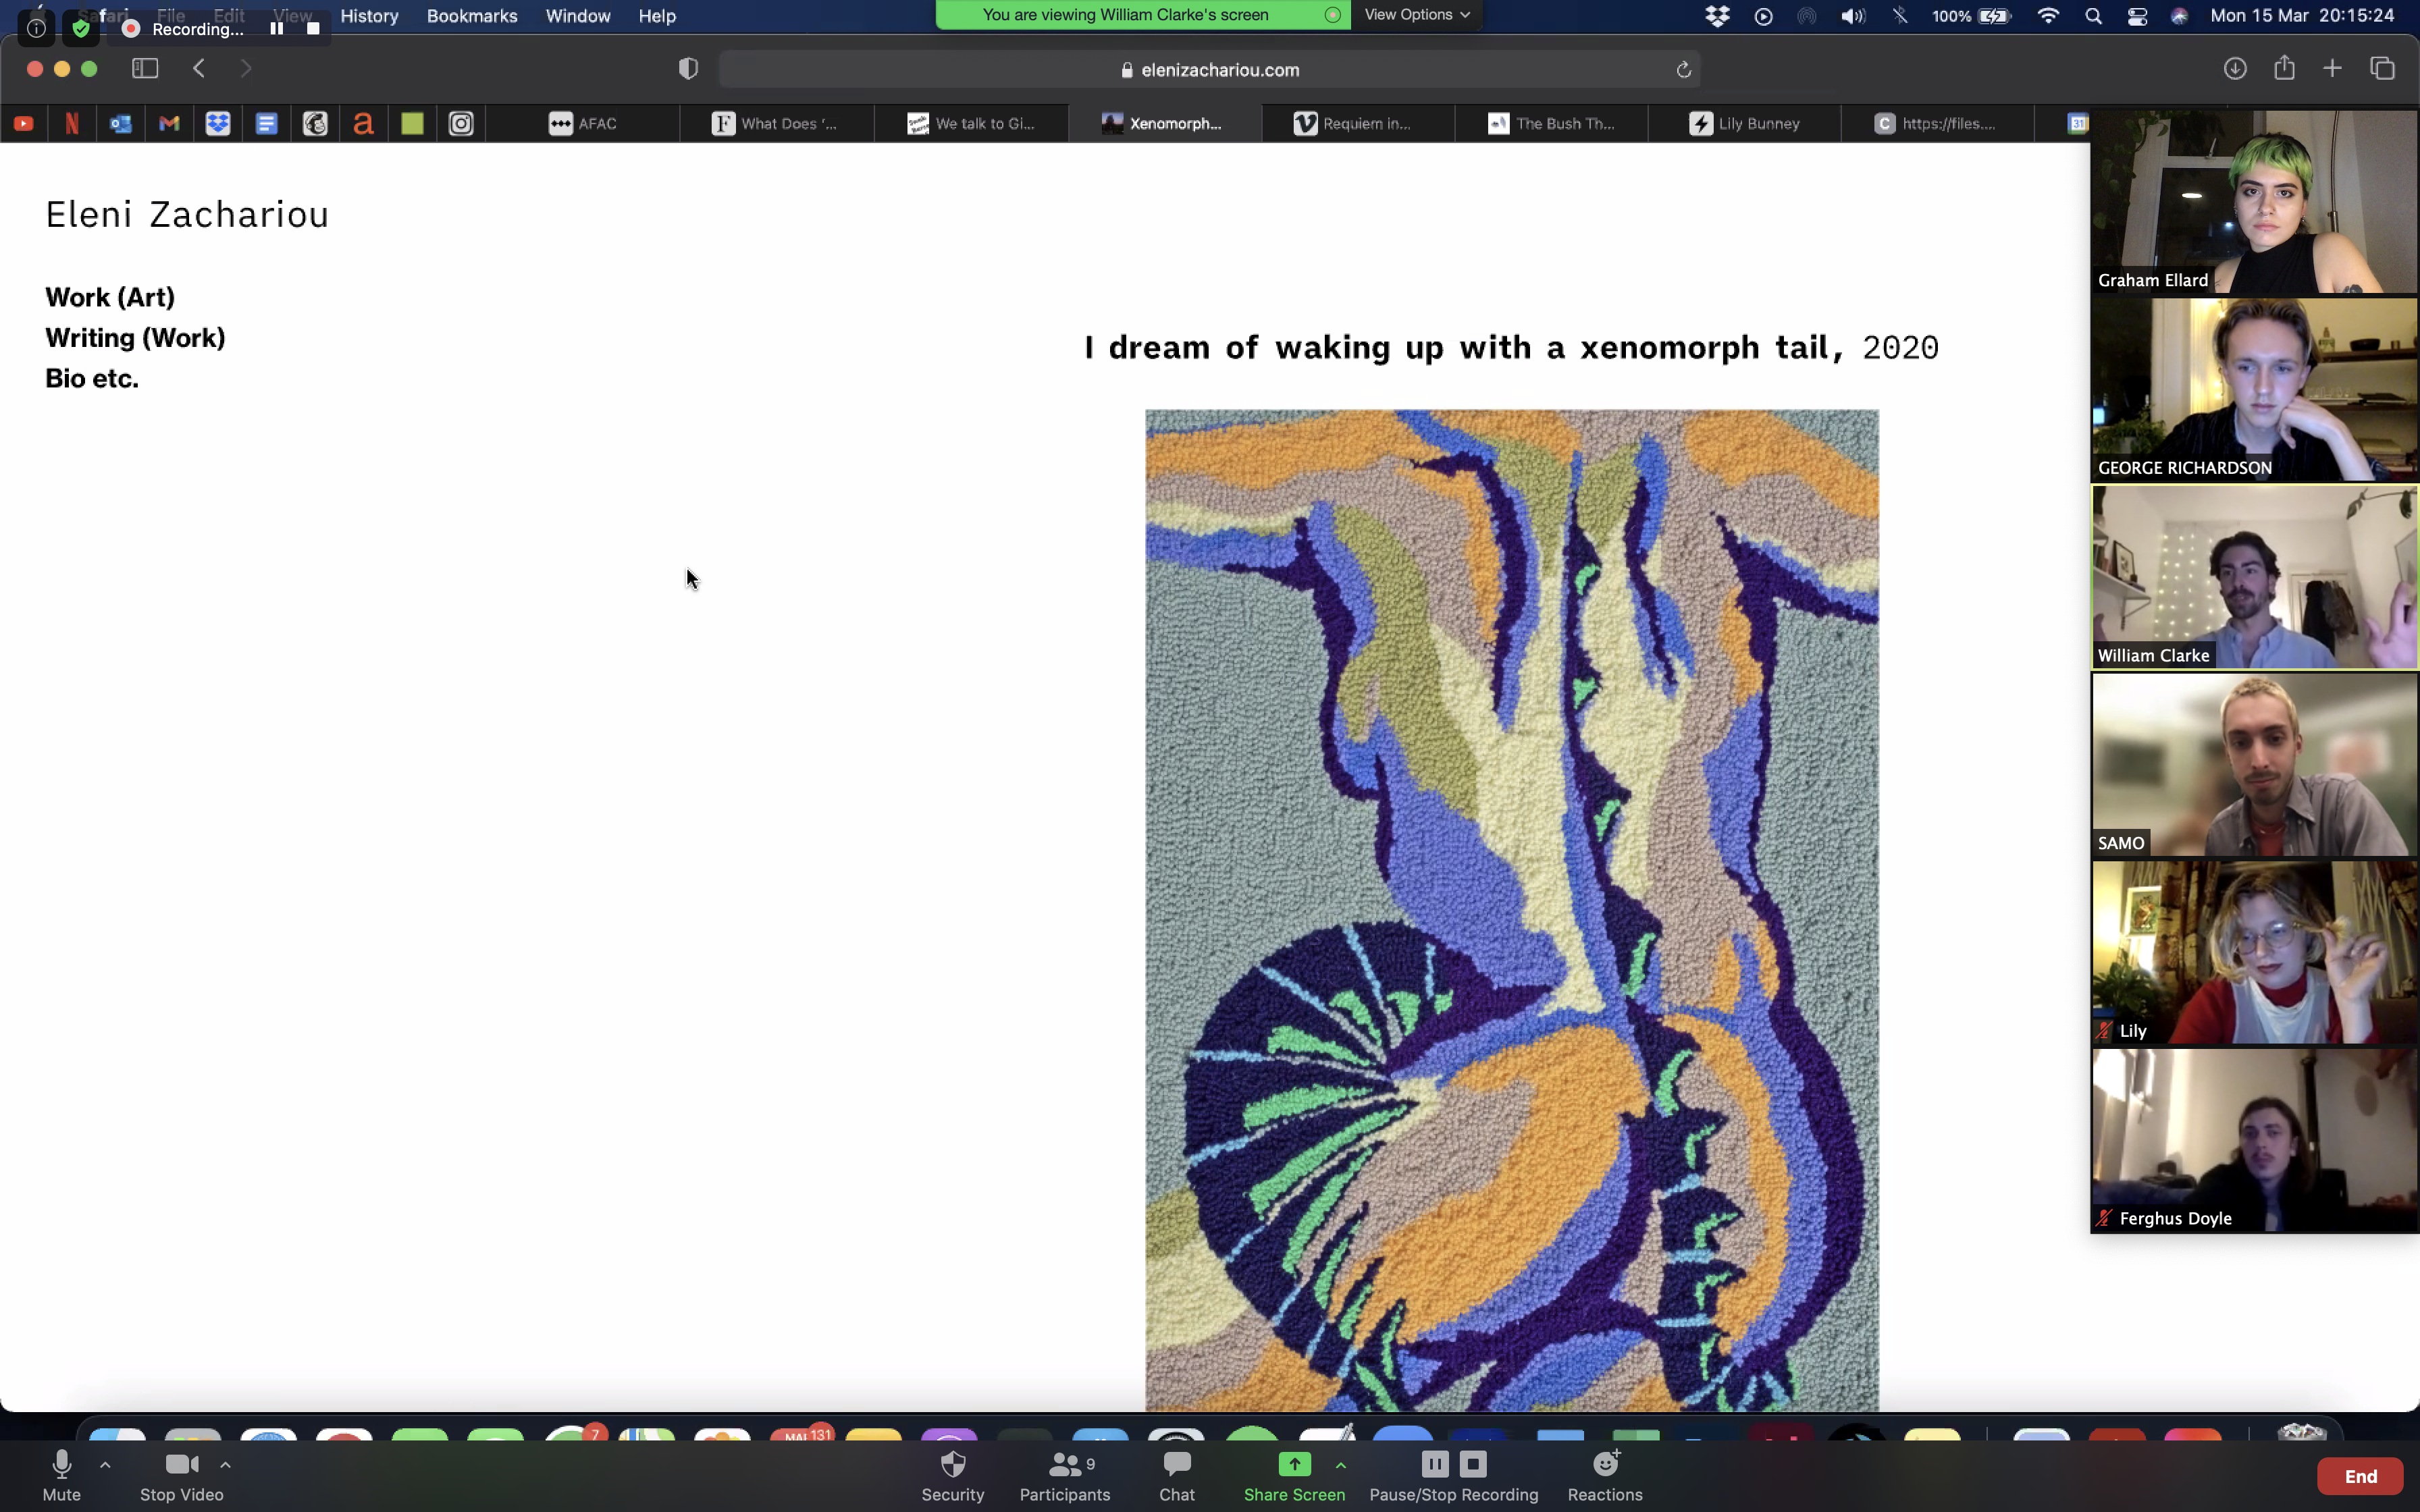2420x1512 pixels.
Task: Open the Netflix favorite
Action: [72, 123]
